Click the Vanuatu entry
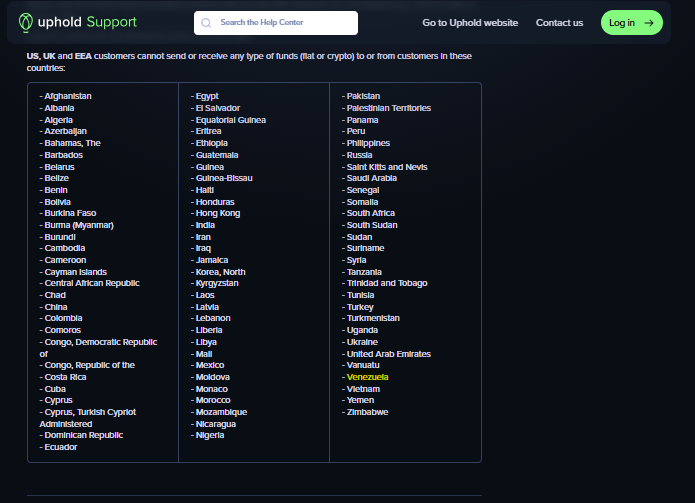This screenshot has height=503, width=695. (363, 365)
